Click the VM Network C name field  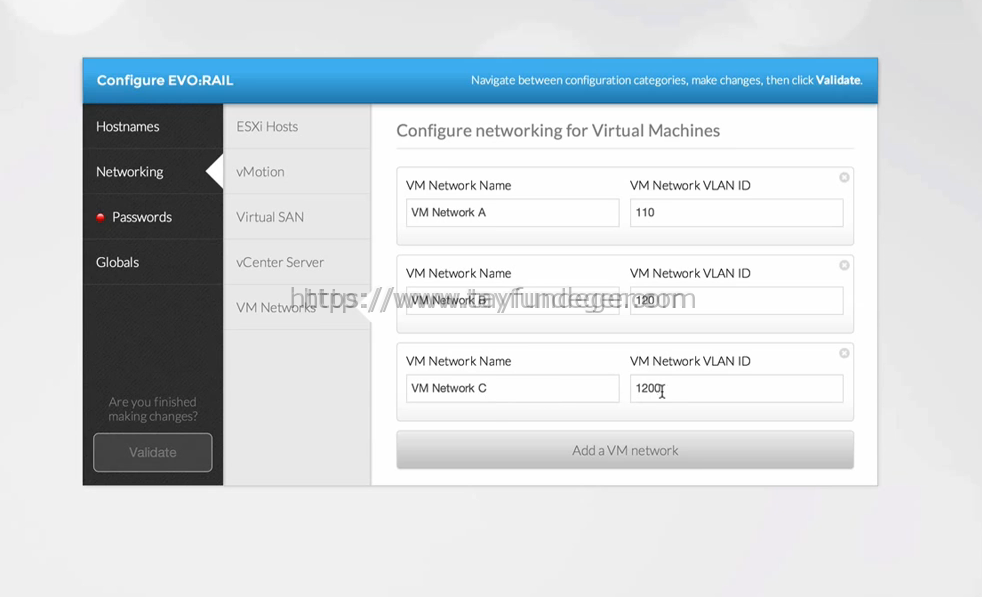[x=512, y=388]
